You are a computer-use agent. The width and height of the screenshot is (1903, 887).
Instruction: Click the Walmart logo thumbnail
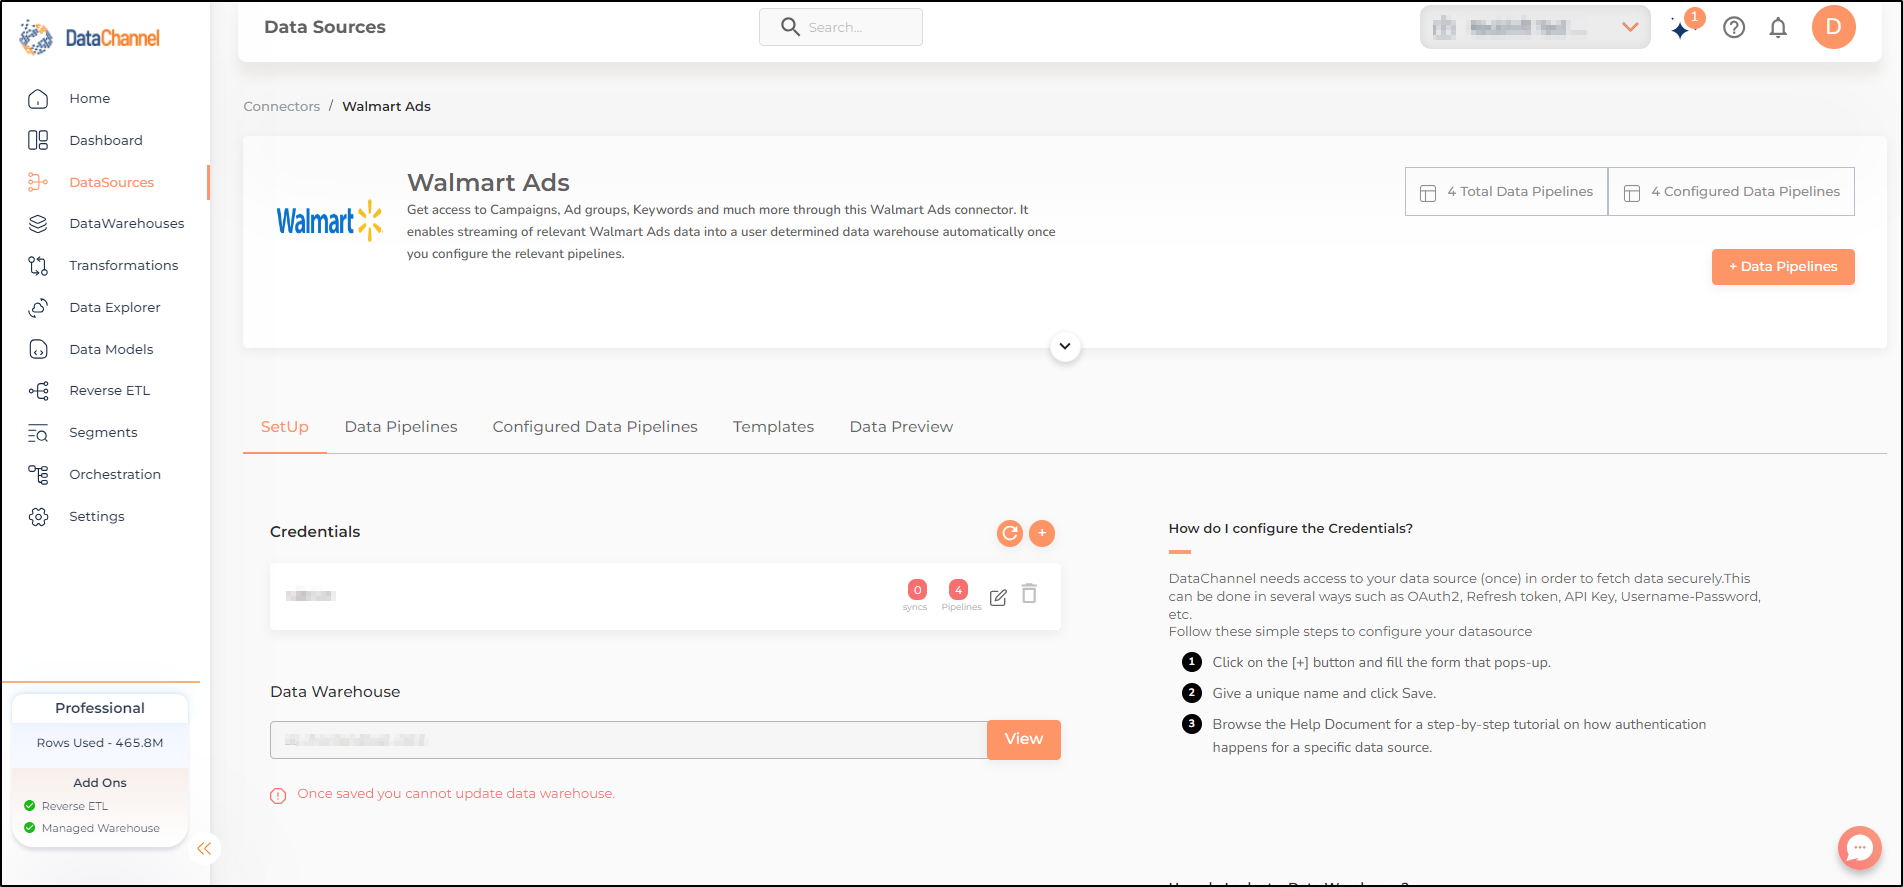329,220
